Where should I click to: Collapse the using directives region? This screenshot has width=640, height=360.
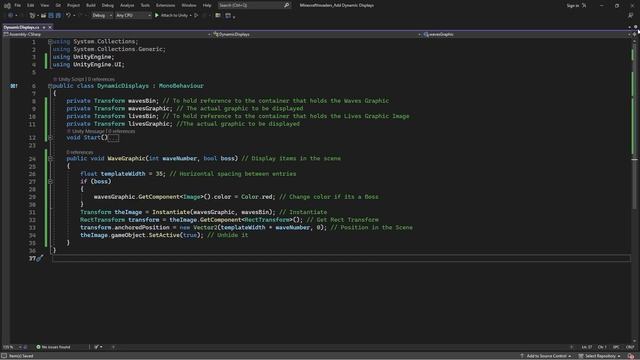click(x=50, y=42)
